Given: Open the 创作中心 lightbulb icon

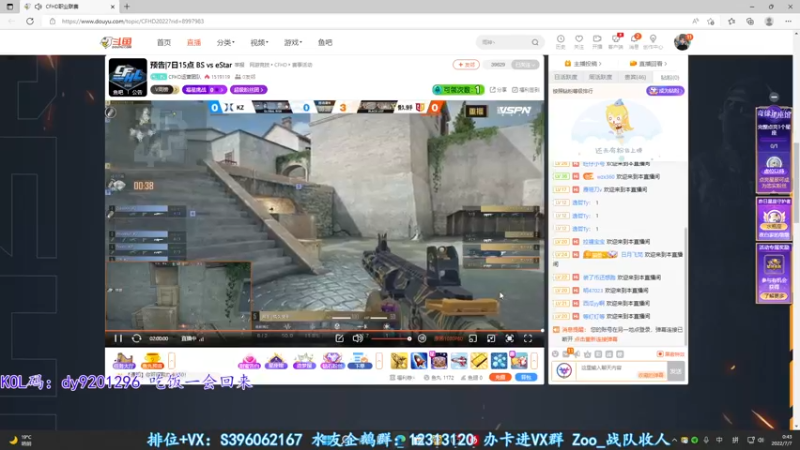Looking at the screenshot, I should pyautogui.click(x=653, y=41).
